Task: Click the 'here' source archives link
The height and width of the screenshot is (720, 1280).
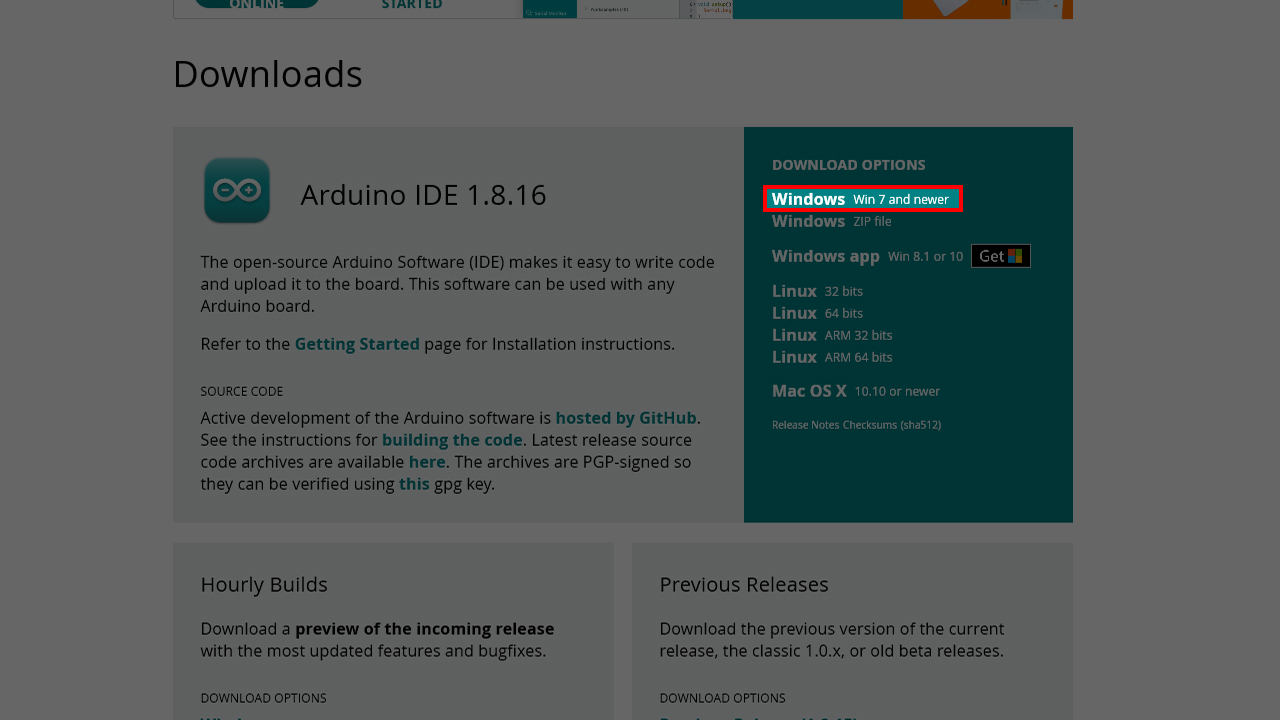Action: point(427,462)
